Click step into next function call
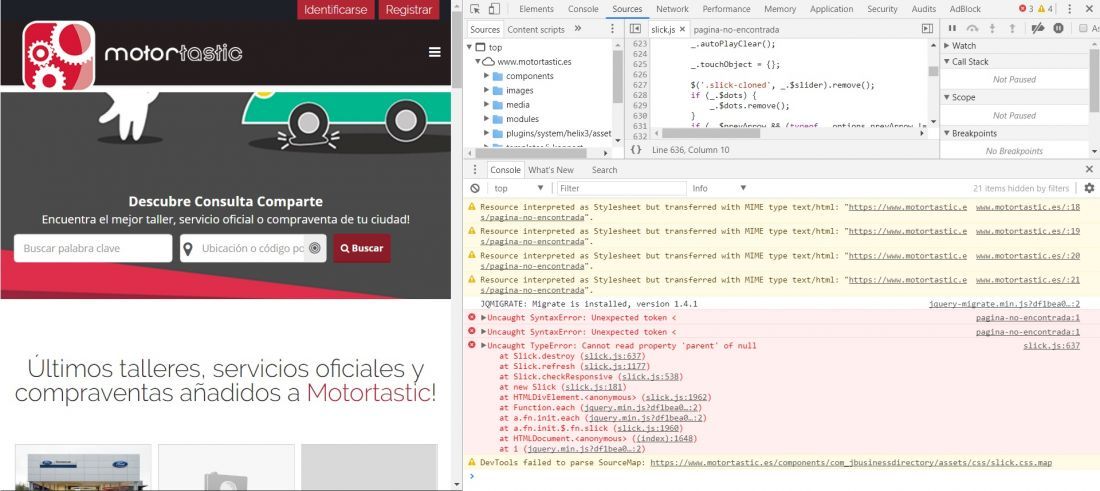The width and height of the screenshot is (1100, 491). pyautogui.click(x=992, y=28)
